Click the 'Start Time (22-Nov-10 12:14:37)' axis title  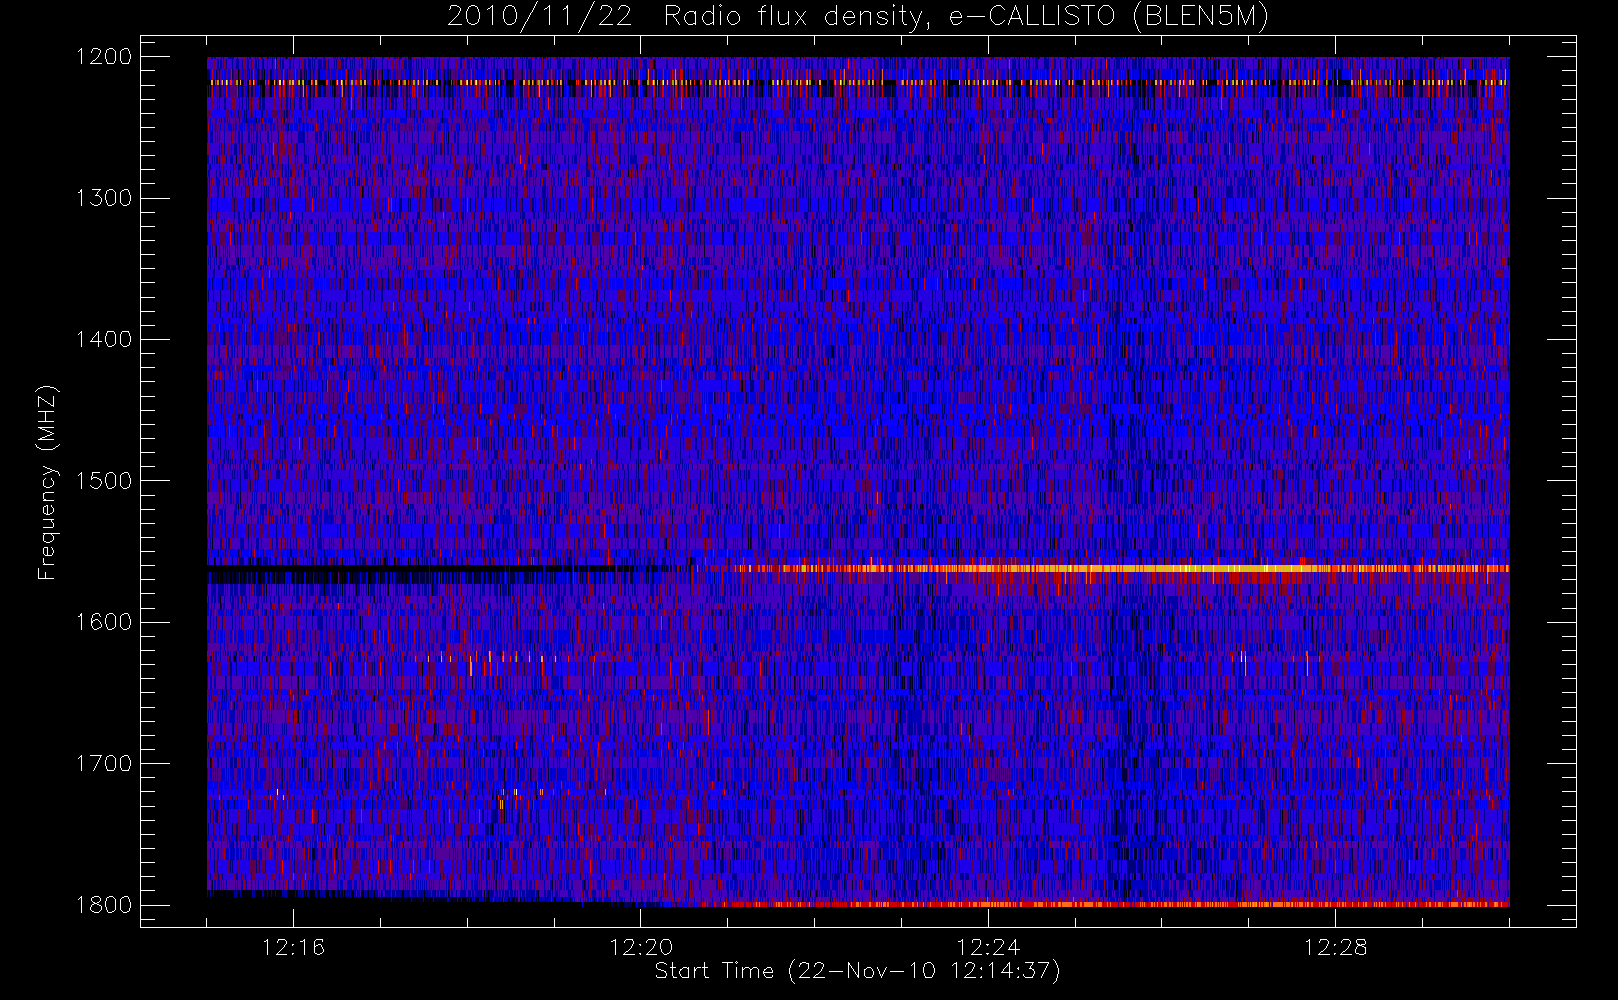[857, 971]
